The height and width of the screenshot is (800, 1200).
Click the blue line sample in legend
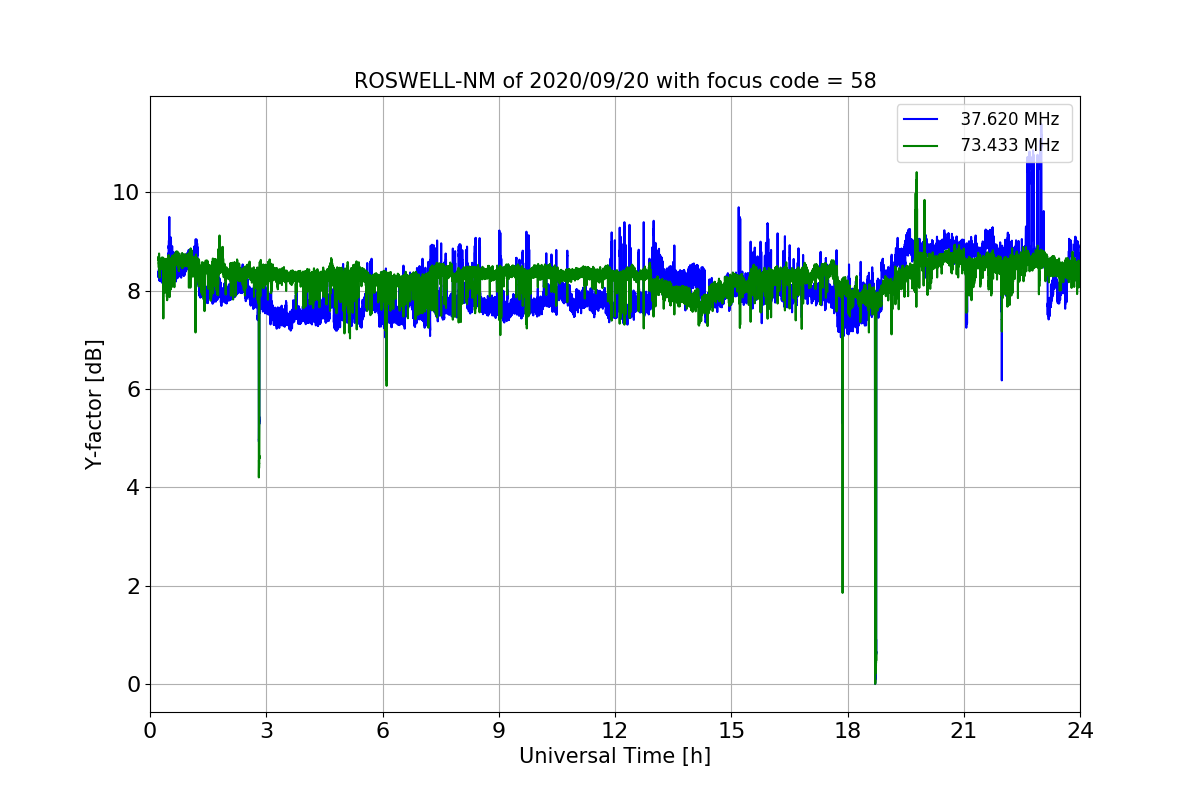pos(921,120)
